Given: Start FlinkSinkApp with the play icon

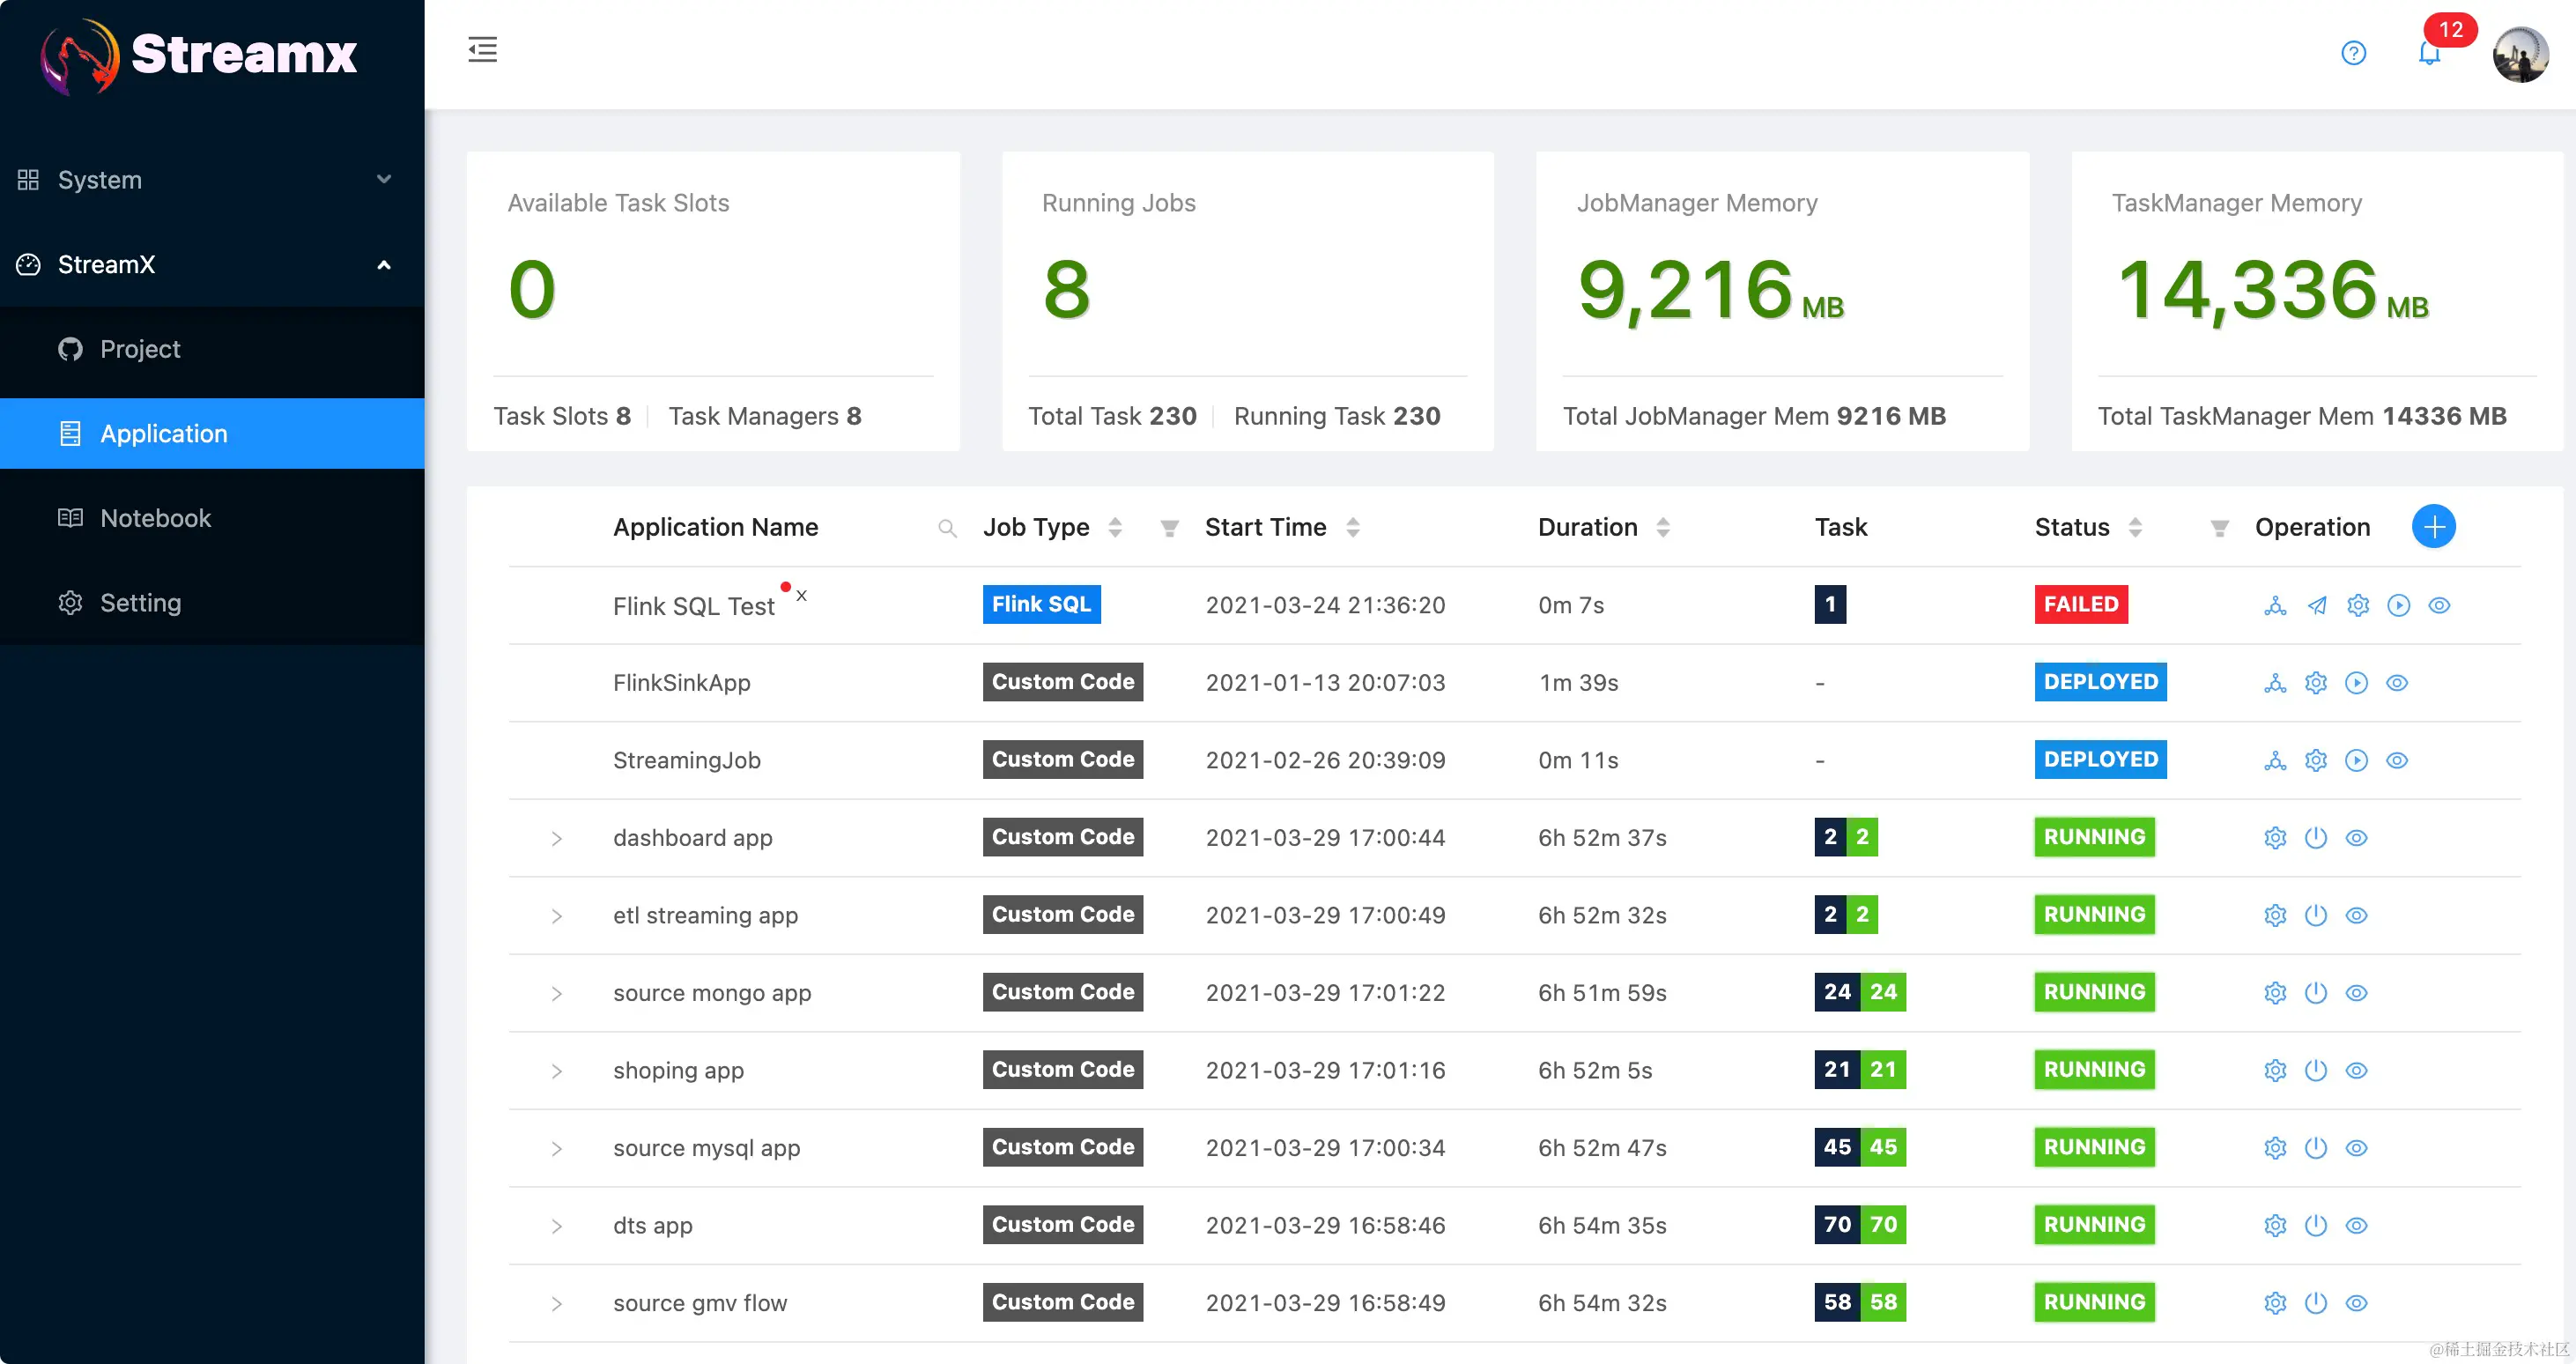Looking at the screenshot, I should [2356, 683].
